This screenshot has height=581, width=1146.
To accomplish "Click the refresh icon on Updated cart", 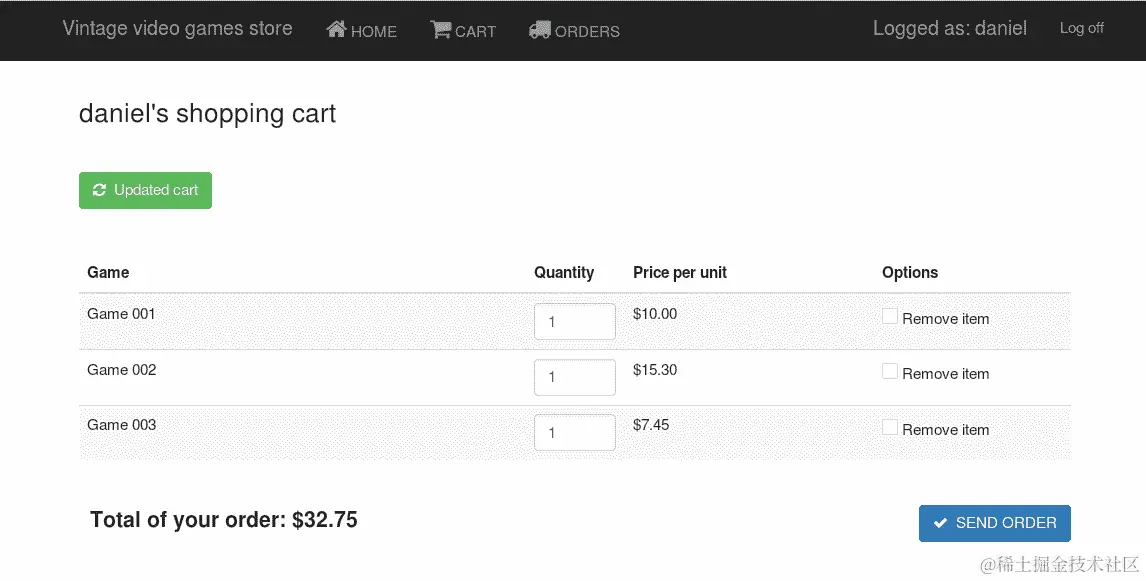I will [x=99, y=190].
